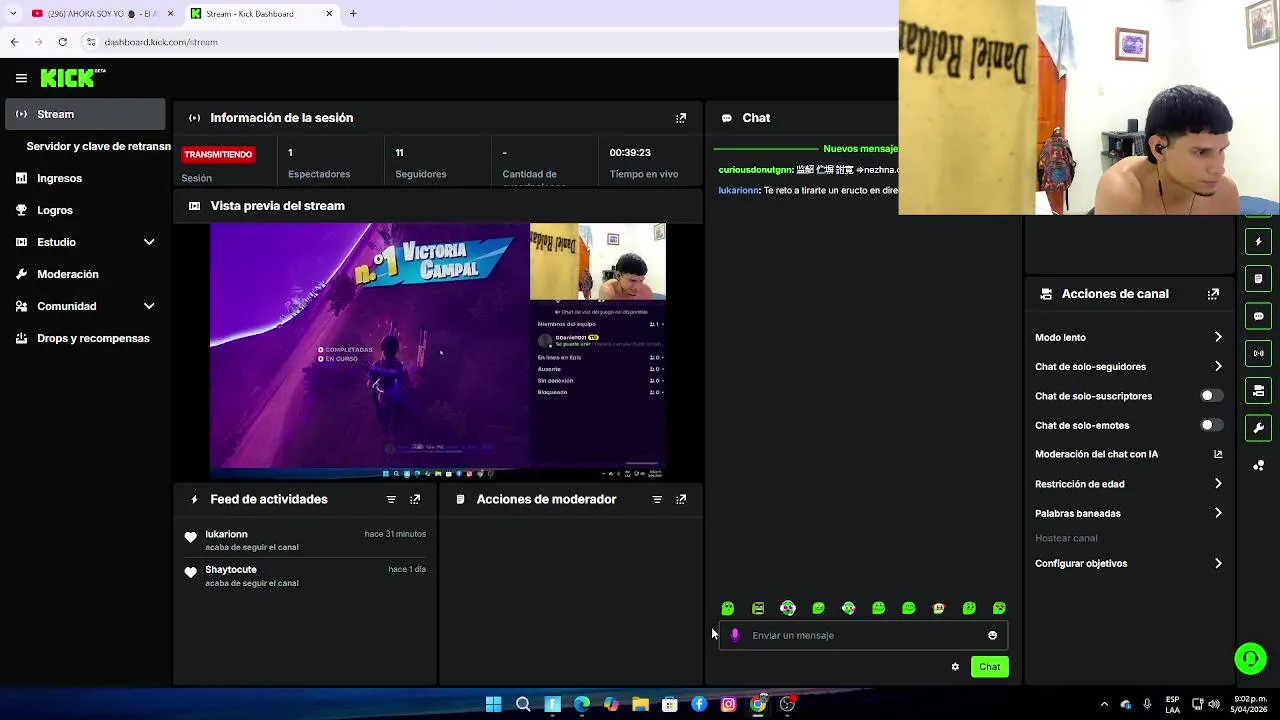Screen dimensions: 1280x720
Task: Click the Nuevos mensajes notice in chat
Action: pyautogui.click(x=860, y=148)
